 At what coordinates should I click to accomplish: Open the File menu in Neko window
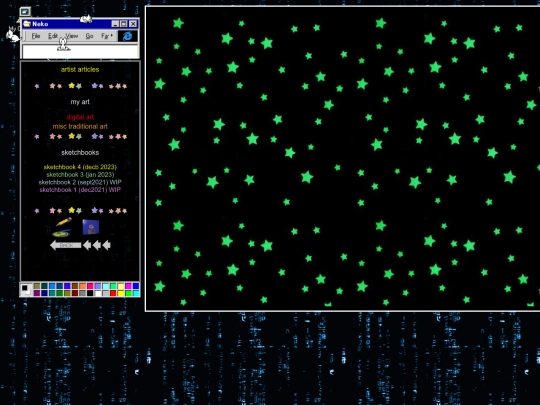pos(35,36)
